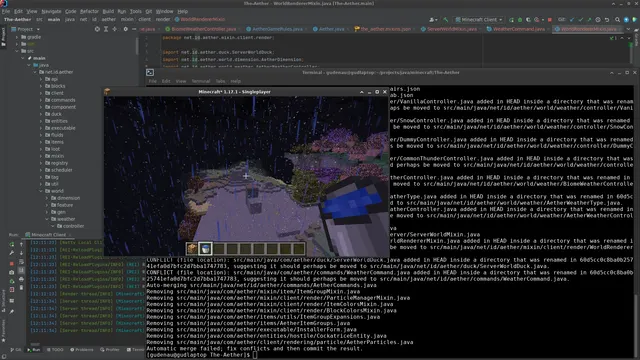The image size is (640, 360).
Task: Expand the dimension package
Action: coord(47,198)
